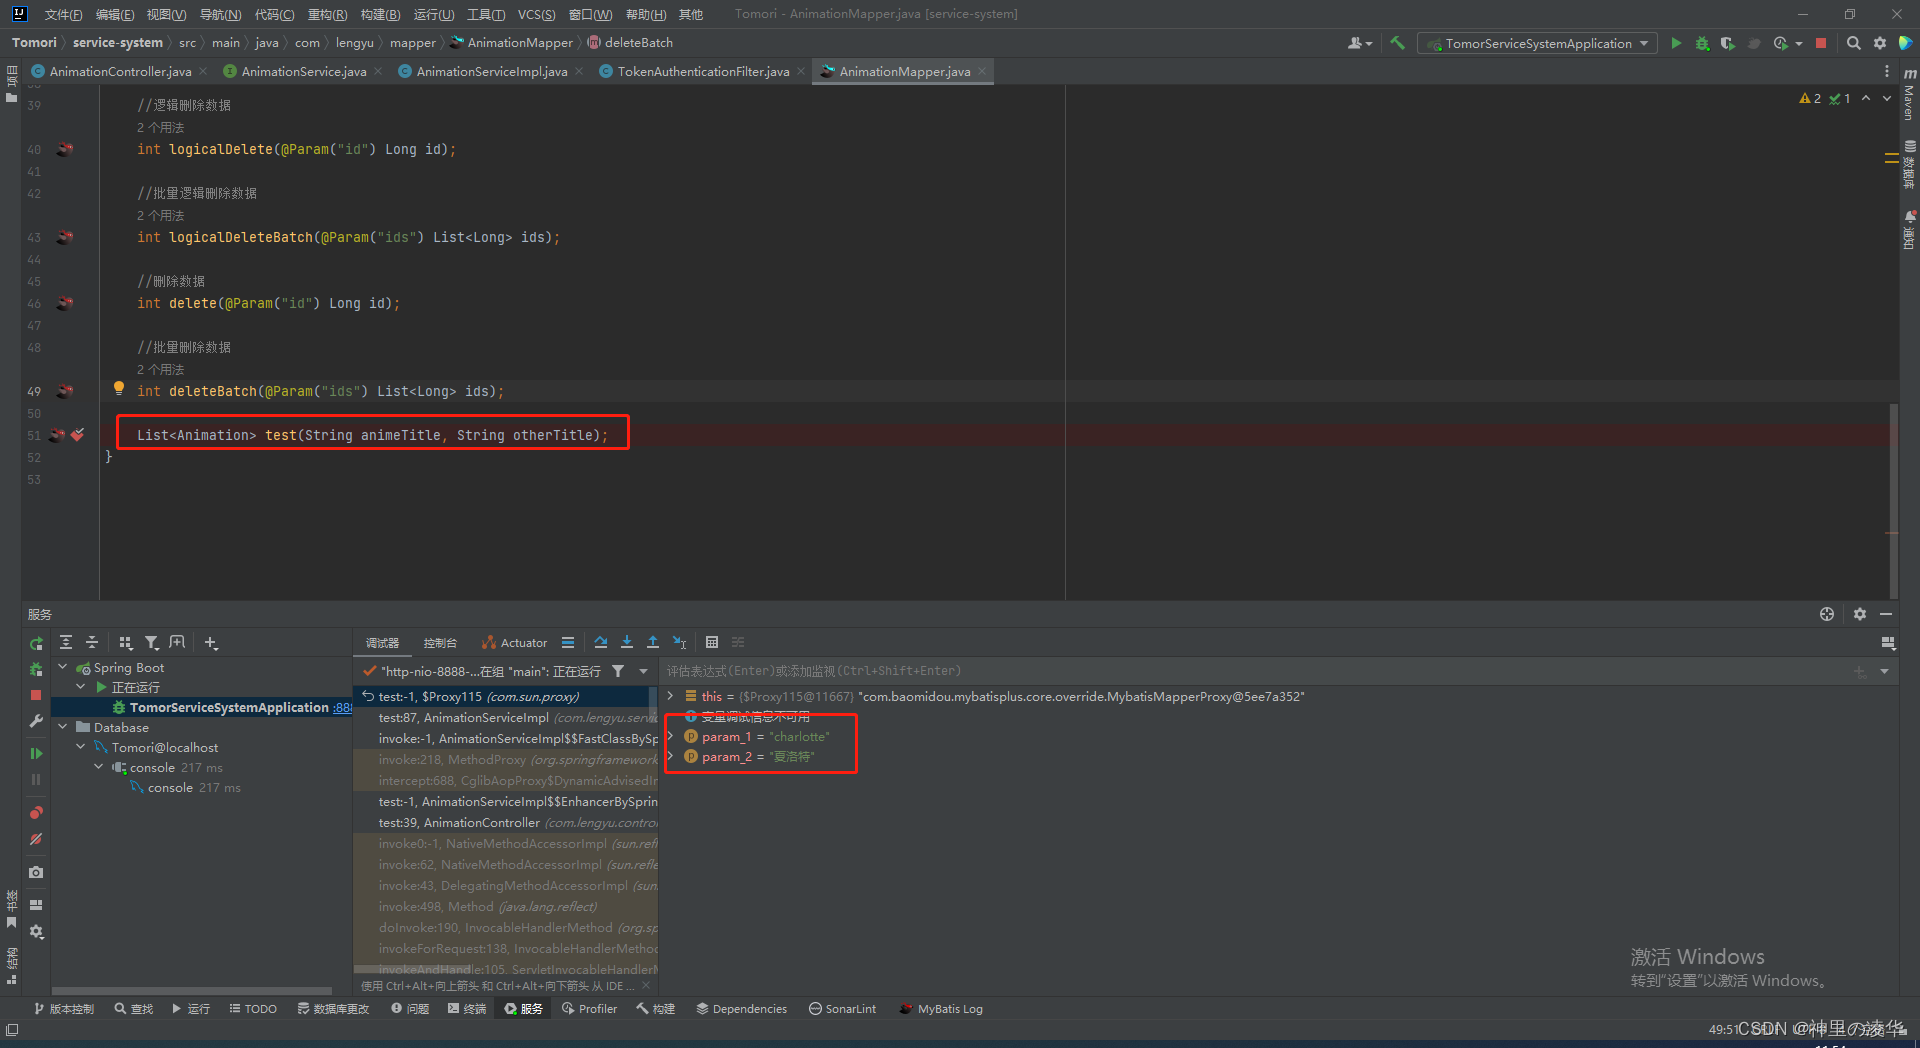Viewport: 1920px width, 1048px height.
Task: Click Step Out in the debugger toolbar
Action: [x=653, y=642]
